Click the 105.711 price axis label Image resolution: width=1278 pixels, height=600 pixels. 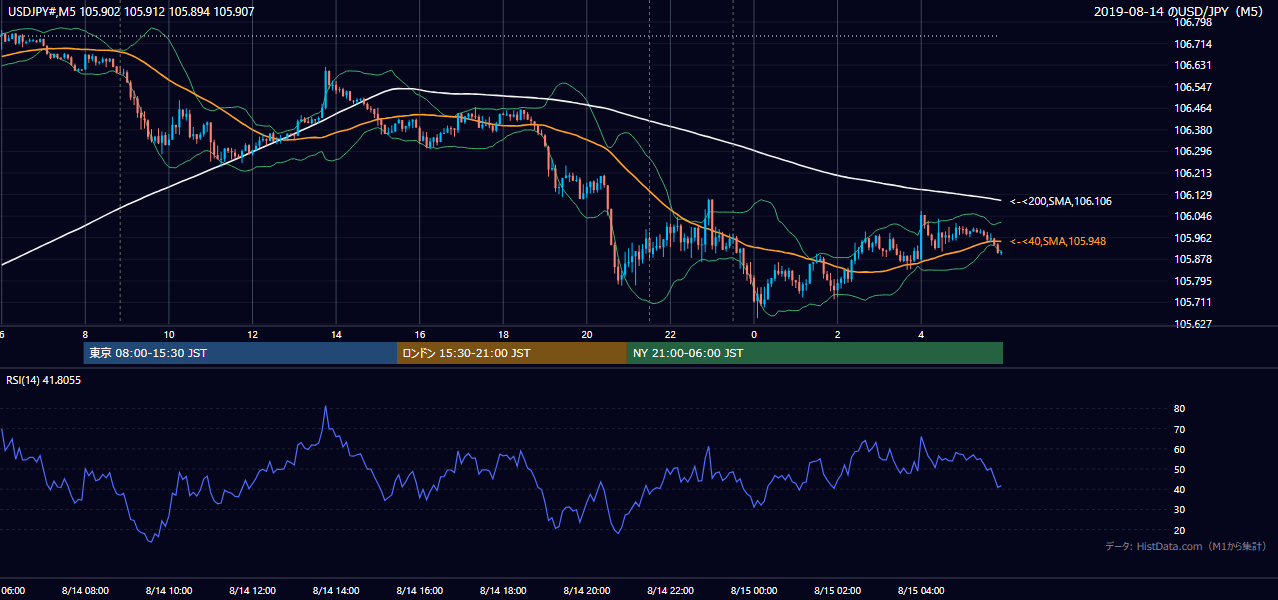tap(1193, 302)
